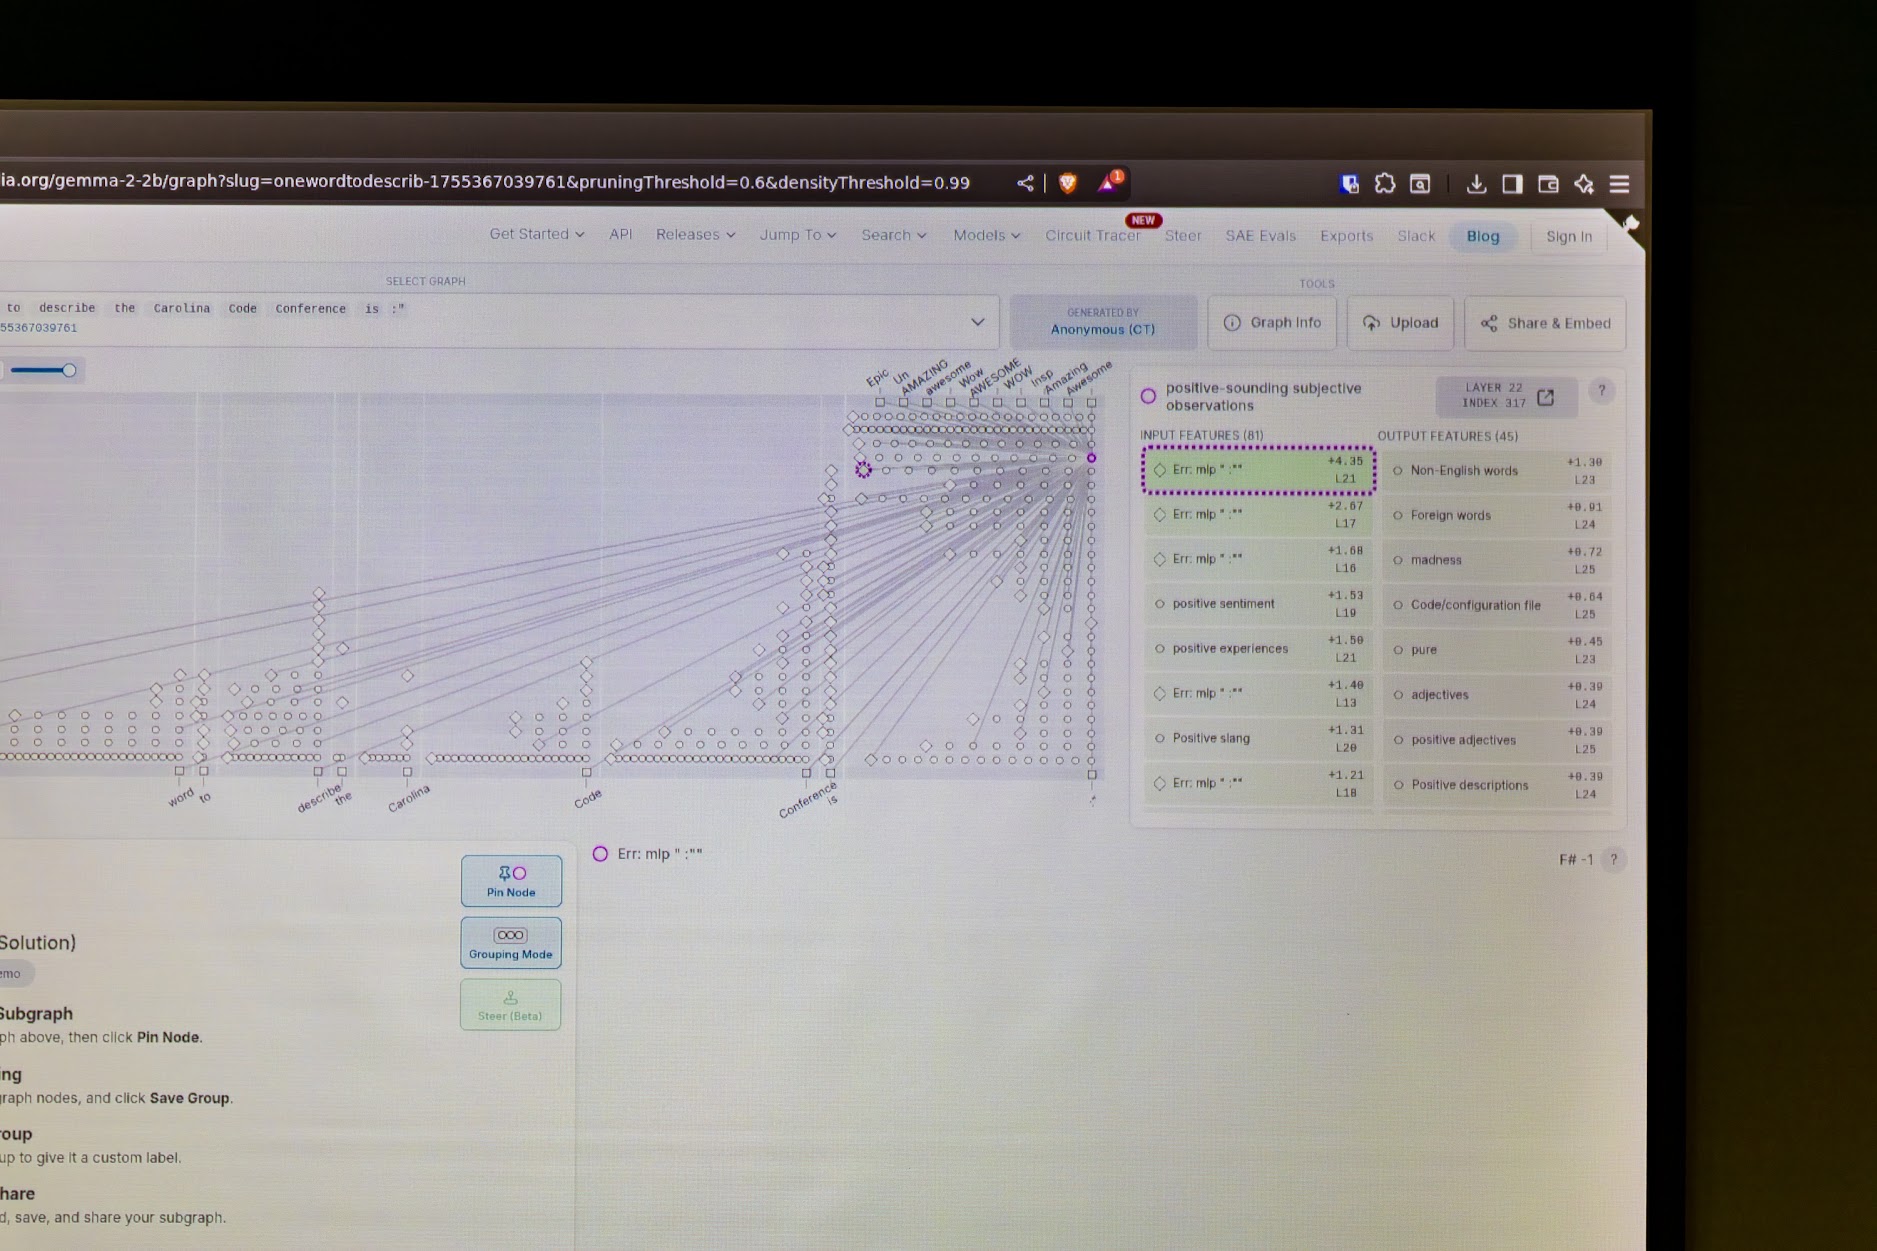Enable Grouping Mode
Image resolution: width=1877 pixels, height=1251 pixels.
tap(511, 943)
